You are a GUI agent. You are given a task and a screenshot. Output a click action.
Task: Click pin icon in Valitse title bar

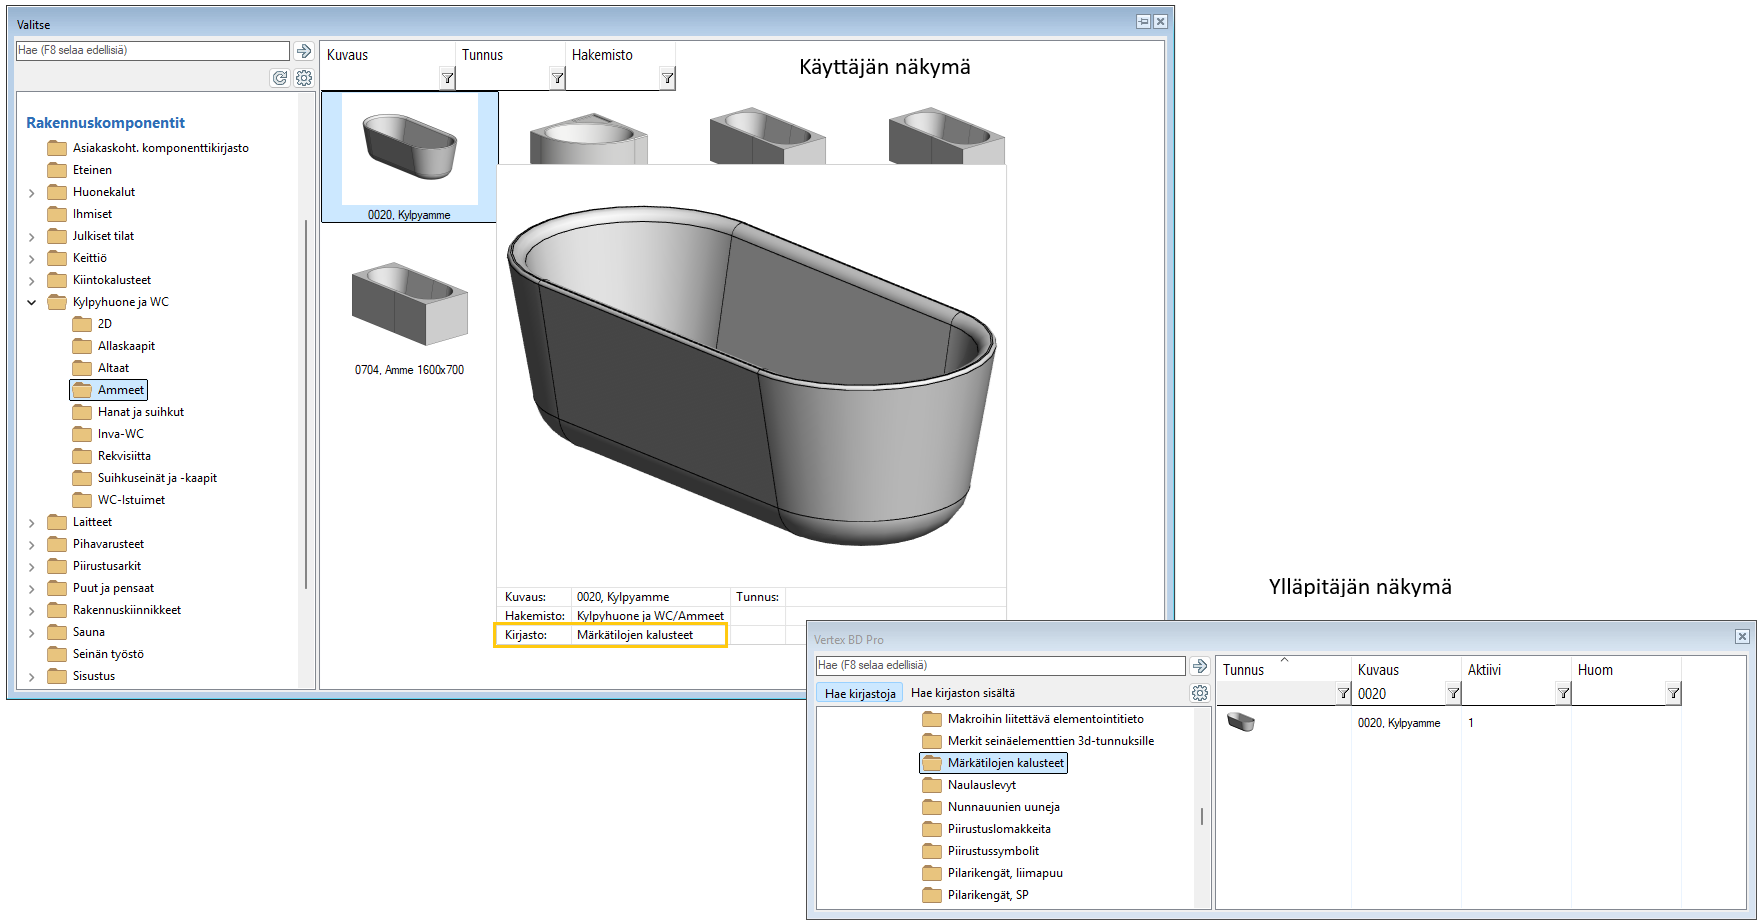coord(1143,21)
